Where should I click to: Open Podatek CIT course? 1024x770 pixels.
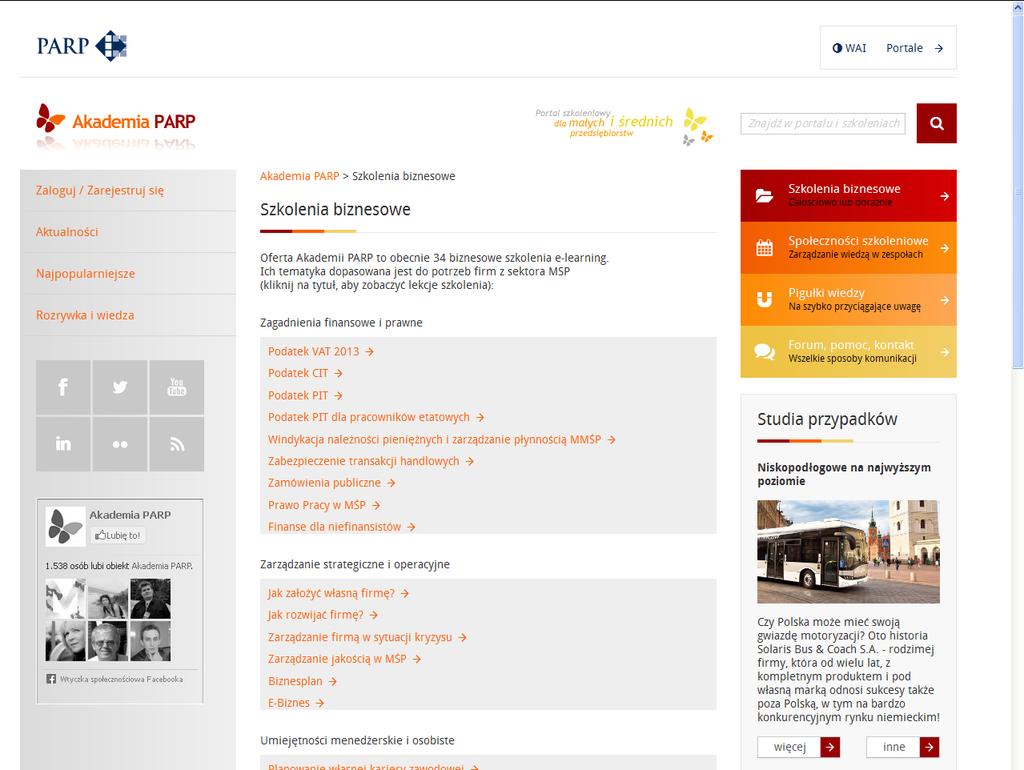305,374
